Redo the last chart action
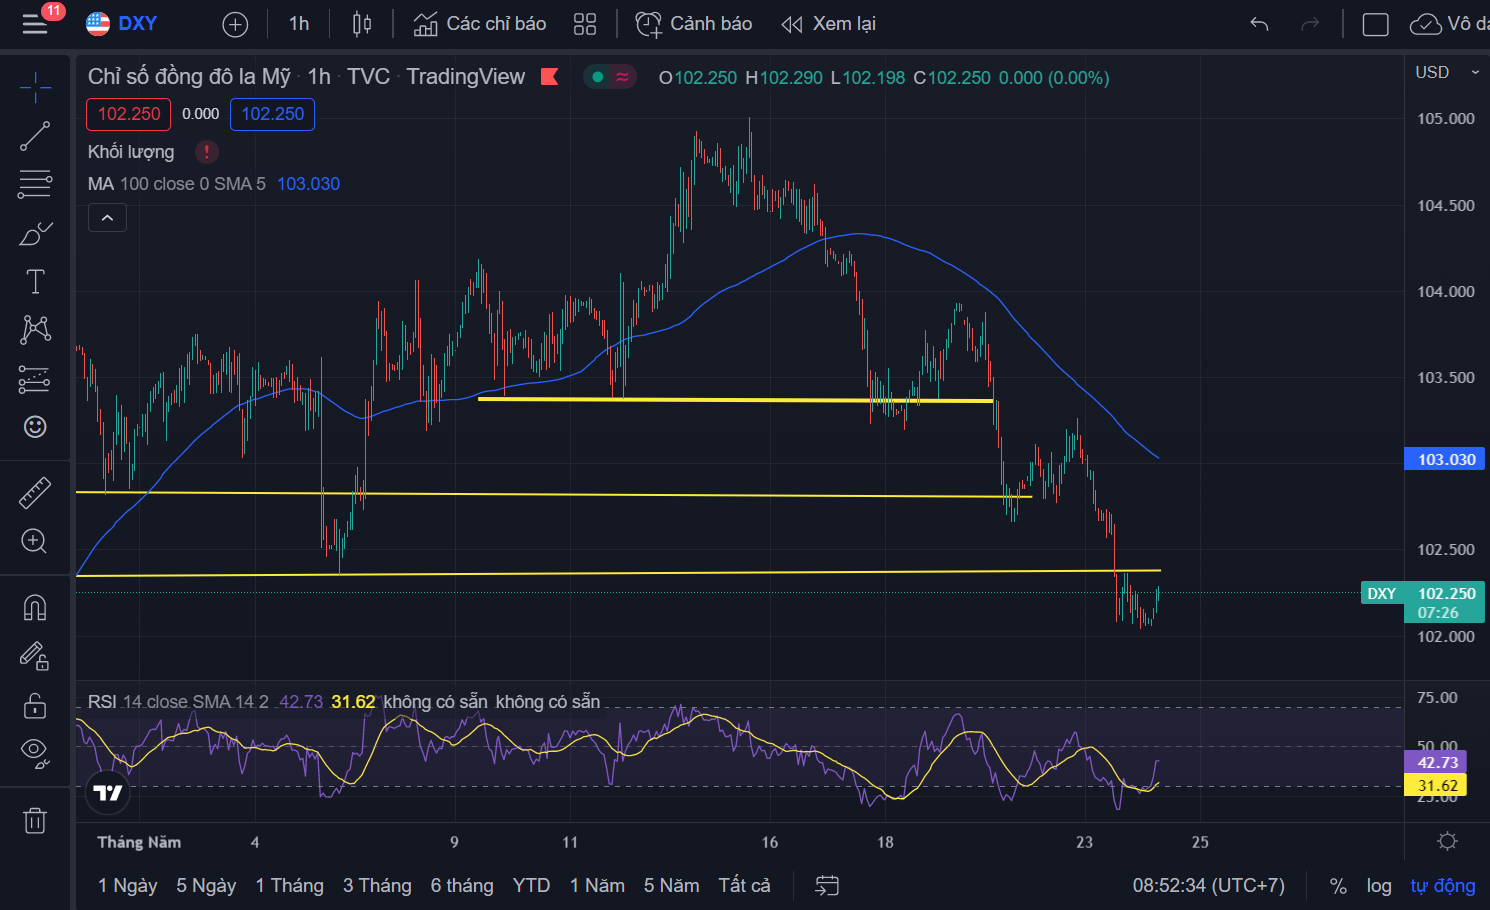Image resolution: width=1490 pixels, height=910 pixels. point(1310,24)
